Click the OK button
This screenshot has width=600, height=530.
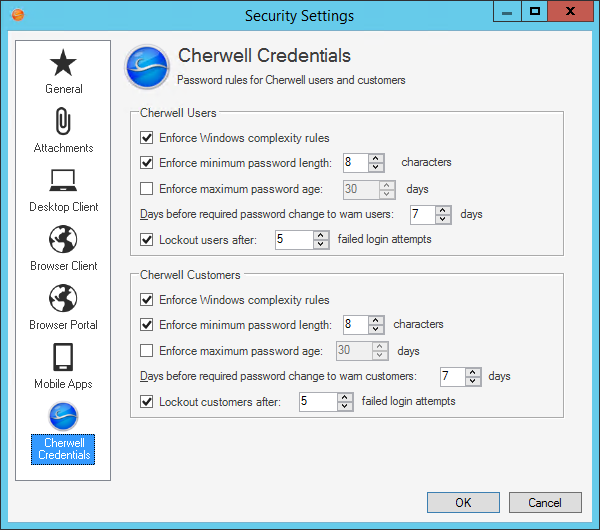click(x=463, y=502)
